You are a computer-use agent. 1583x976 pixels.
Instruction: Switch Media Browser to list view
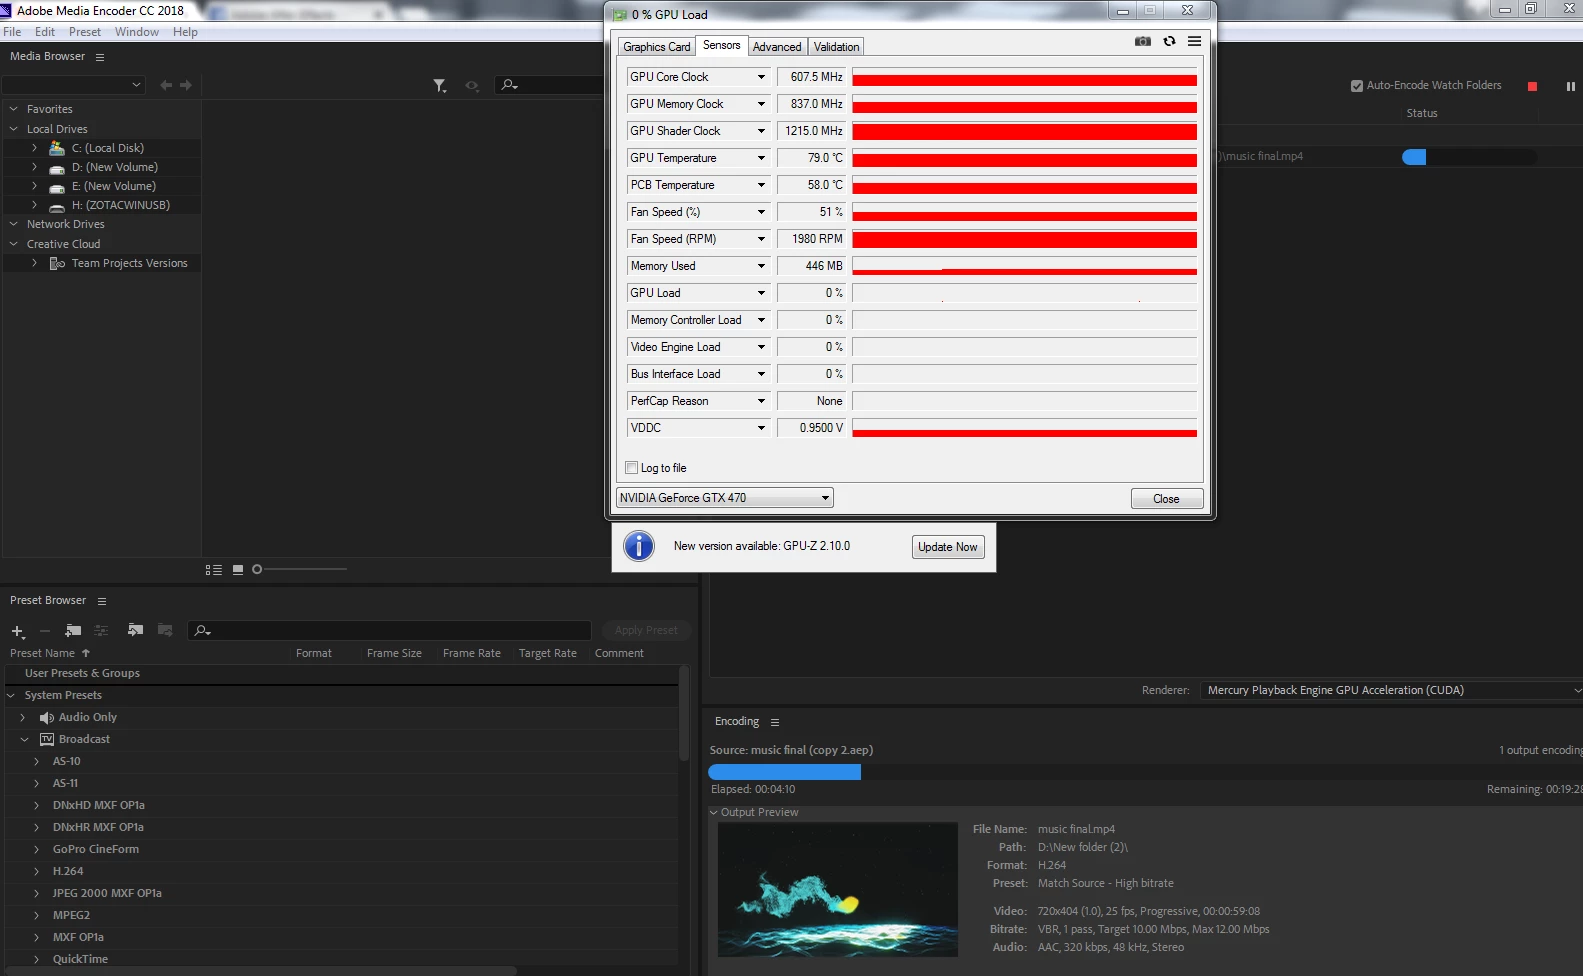[214, 570]
